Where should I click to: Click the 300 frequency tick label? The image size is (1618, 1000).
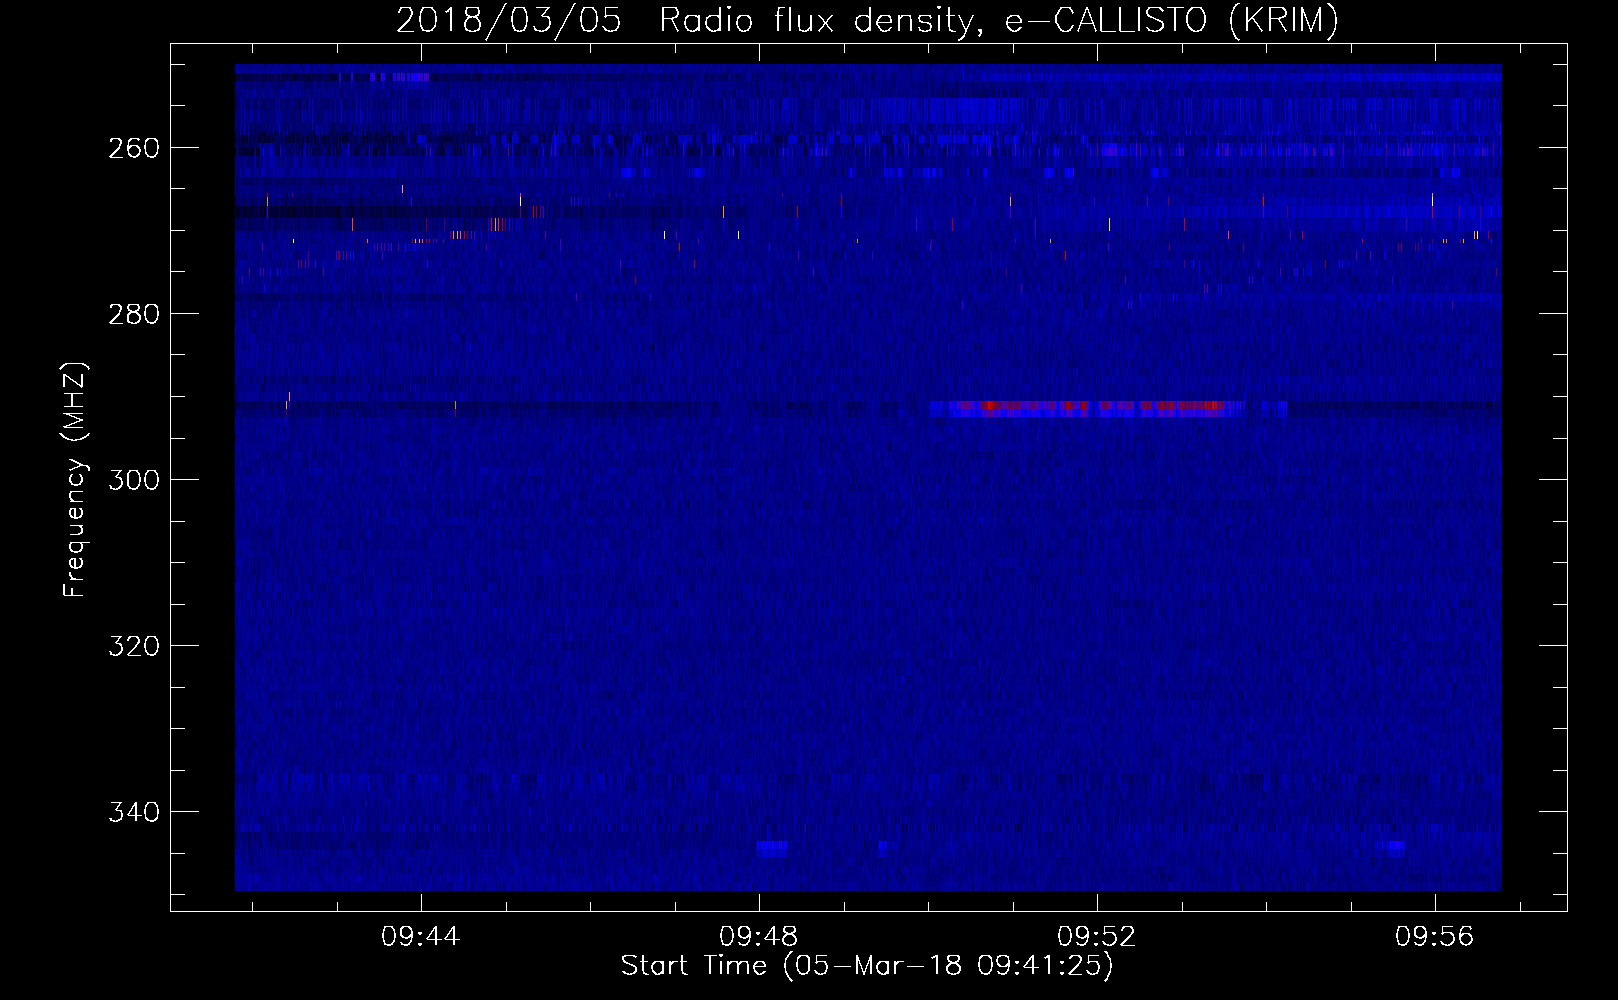click(134, 480)
